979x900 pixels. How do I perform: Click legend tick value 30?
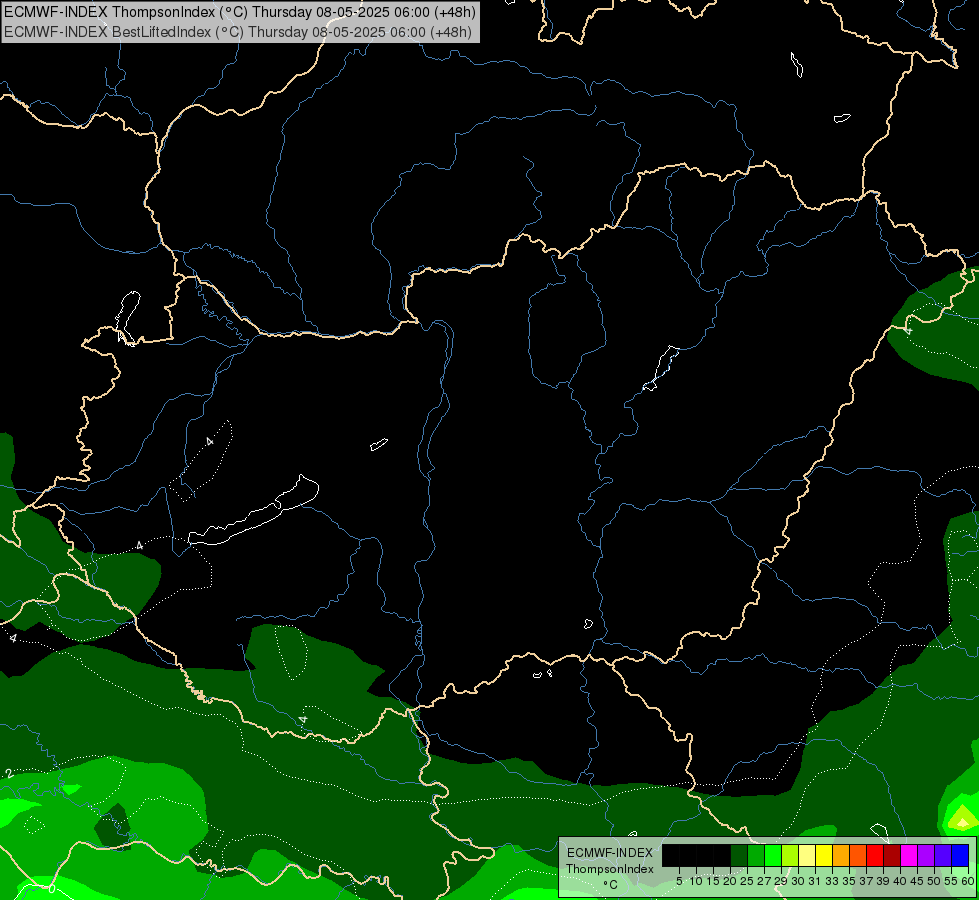tap(798, 881)
